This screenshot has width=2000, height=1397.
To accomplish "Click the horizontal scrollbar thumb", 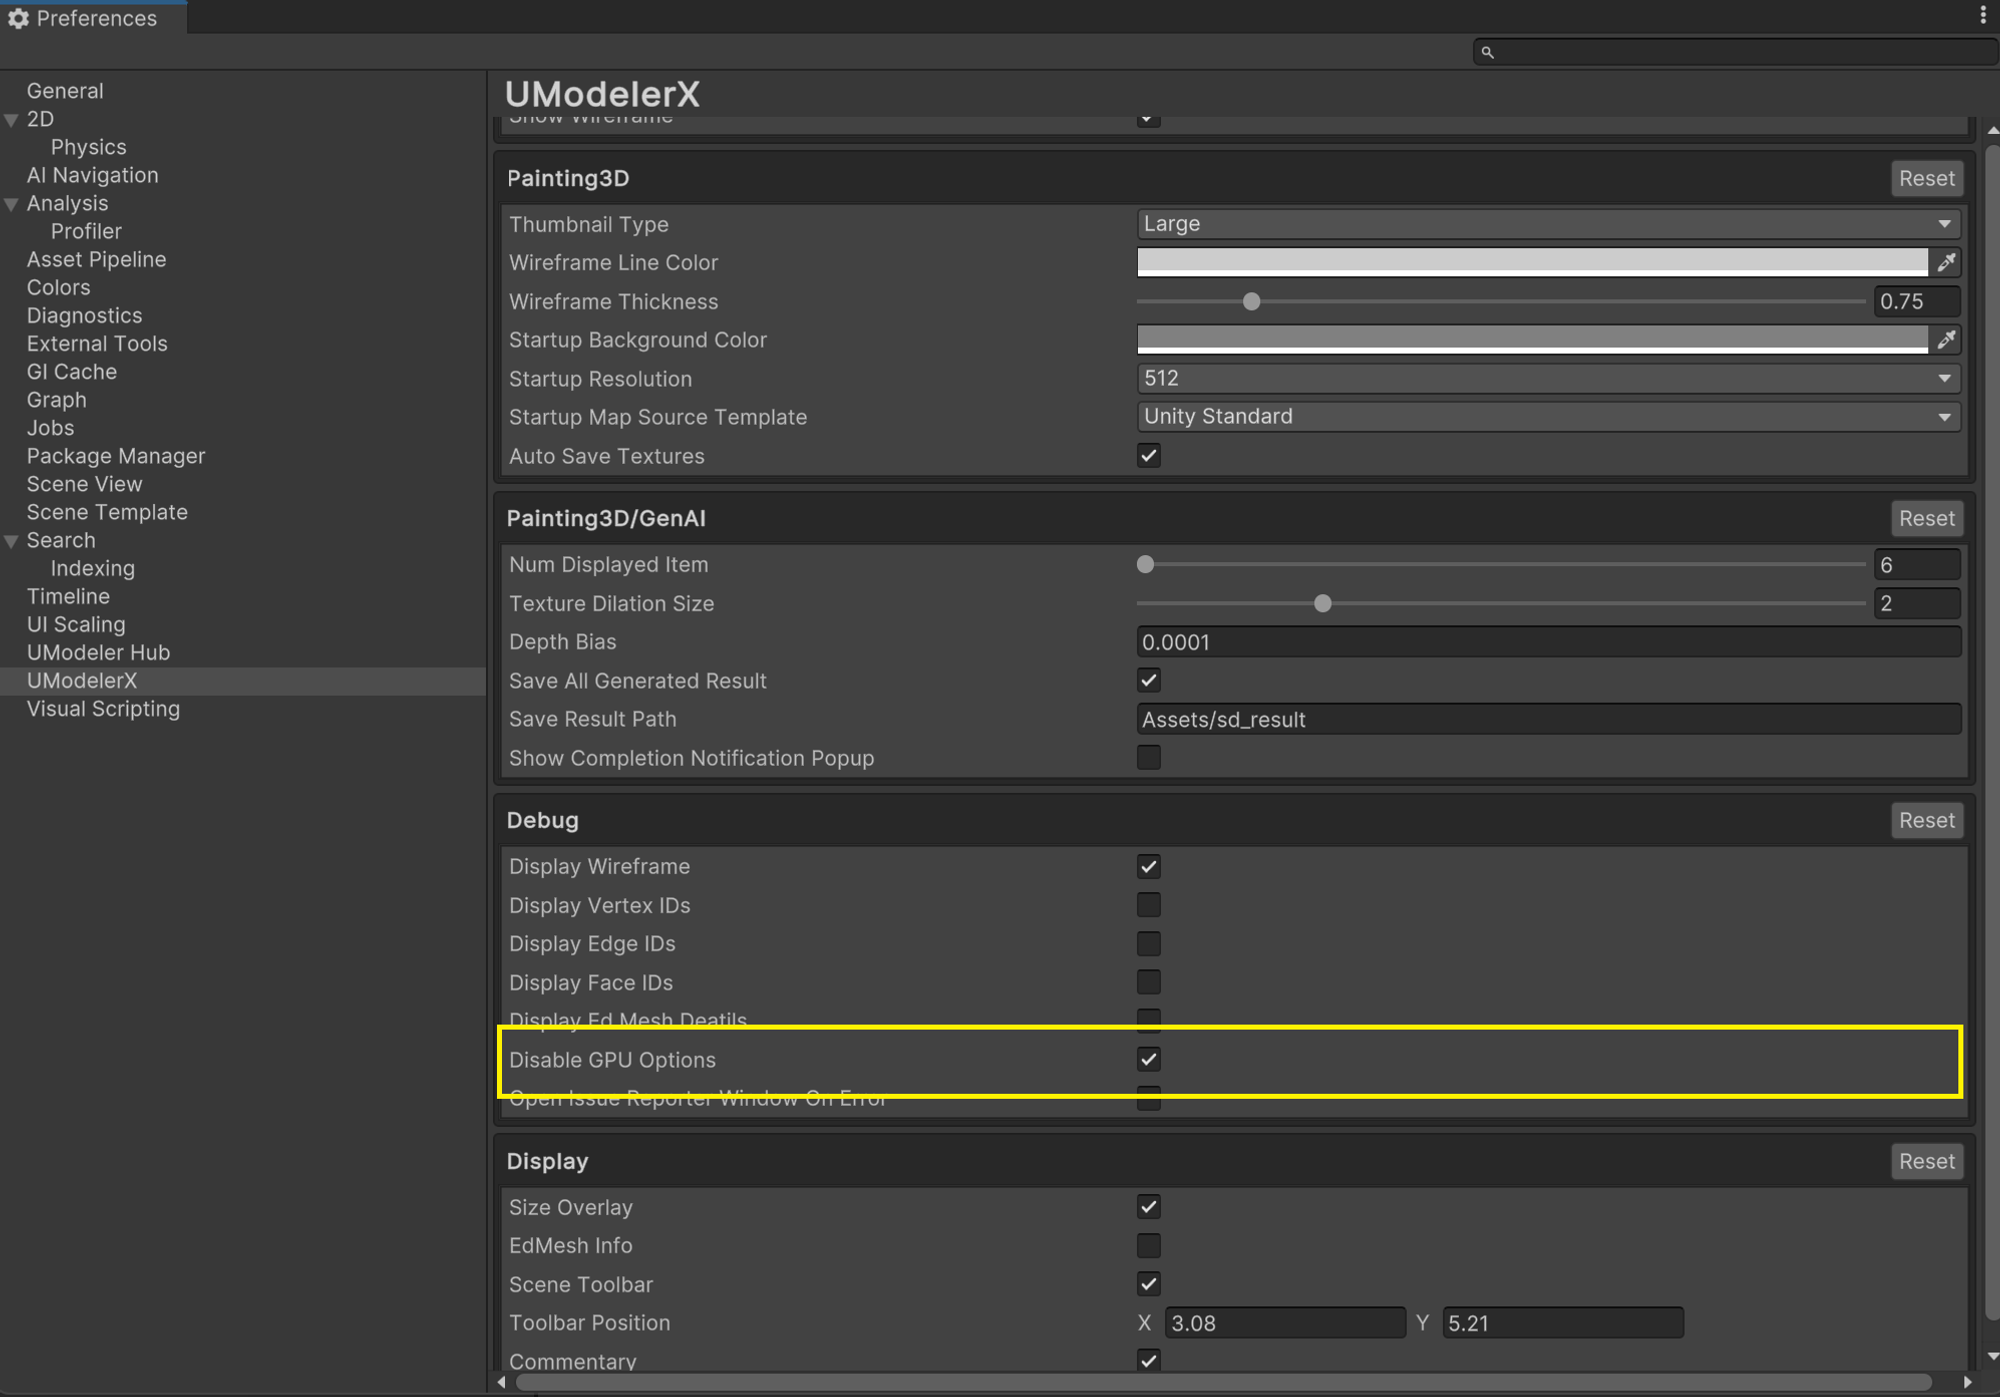I will click(x=1223, y=1382).
